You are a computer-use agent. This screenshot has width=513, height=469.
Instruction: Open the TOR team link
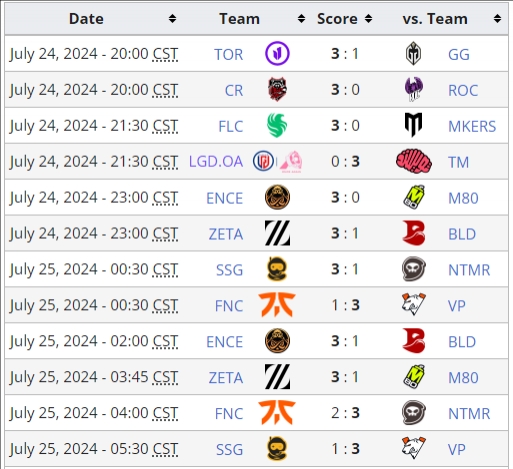(x=228, y=54)
